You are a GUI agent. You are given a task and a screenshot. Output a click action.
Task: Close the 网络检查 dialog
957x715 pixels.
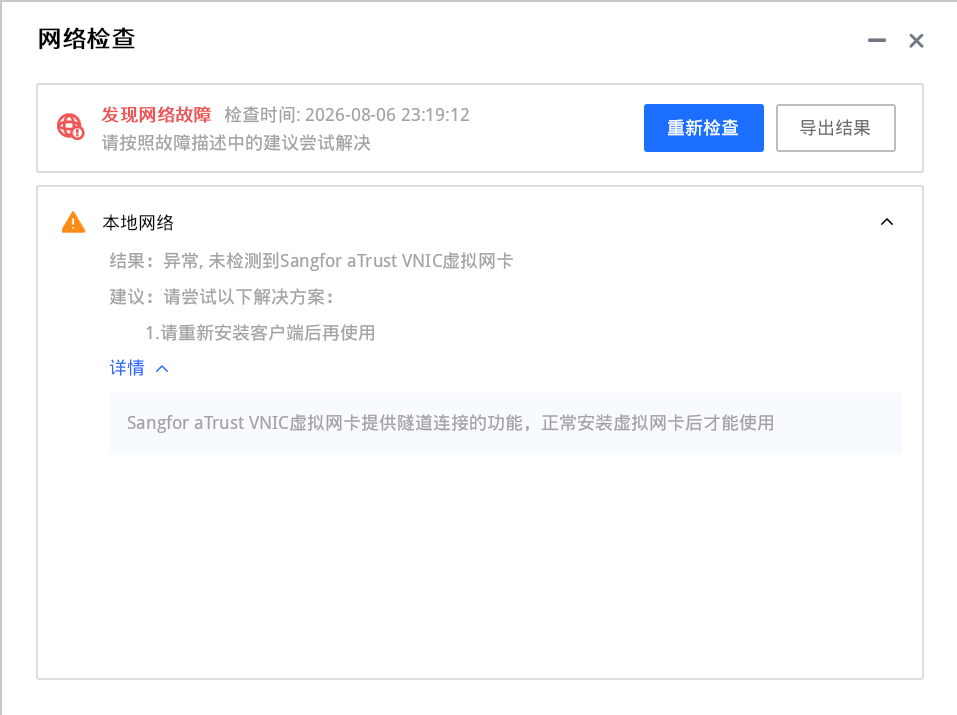[916, 41]
